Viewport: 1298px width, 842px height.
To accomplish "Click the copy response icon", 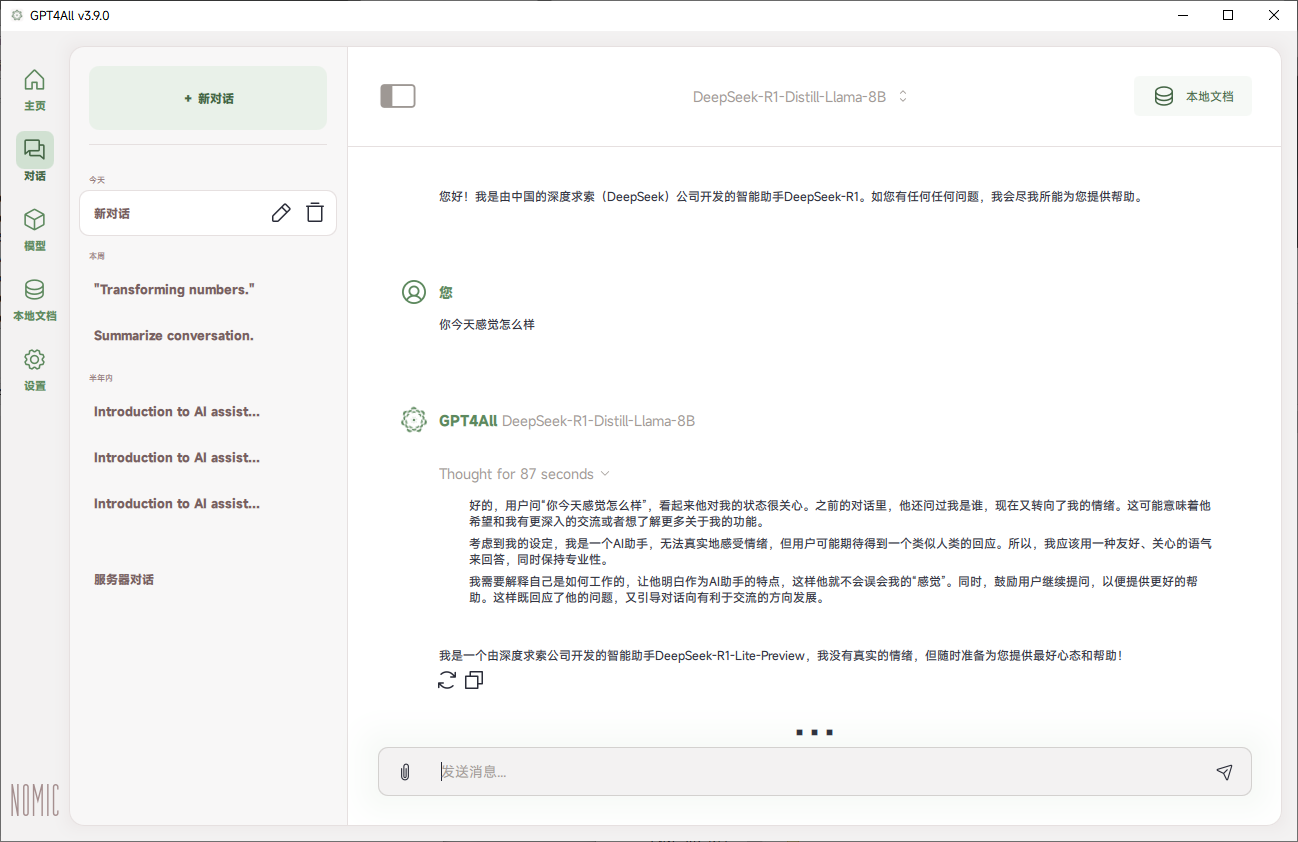I will click(x=474, y=681).
